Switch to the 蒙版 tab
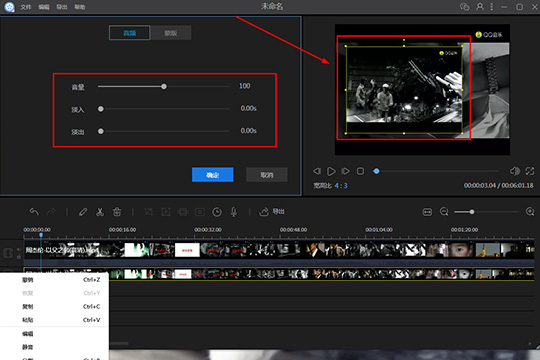Image resolution: width=540 pixels, height=360 pixels. [171, 33]
